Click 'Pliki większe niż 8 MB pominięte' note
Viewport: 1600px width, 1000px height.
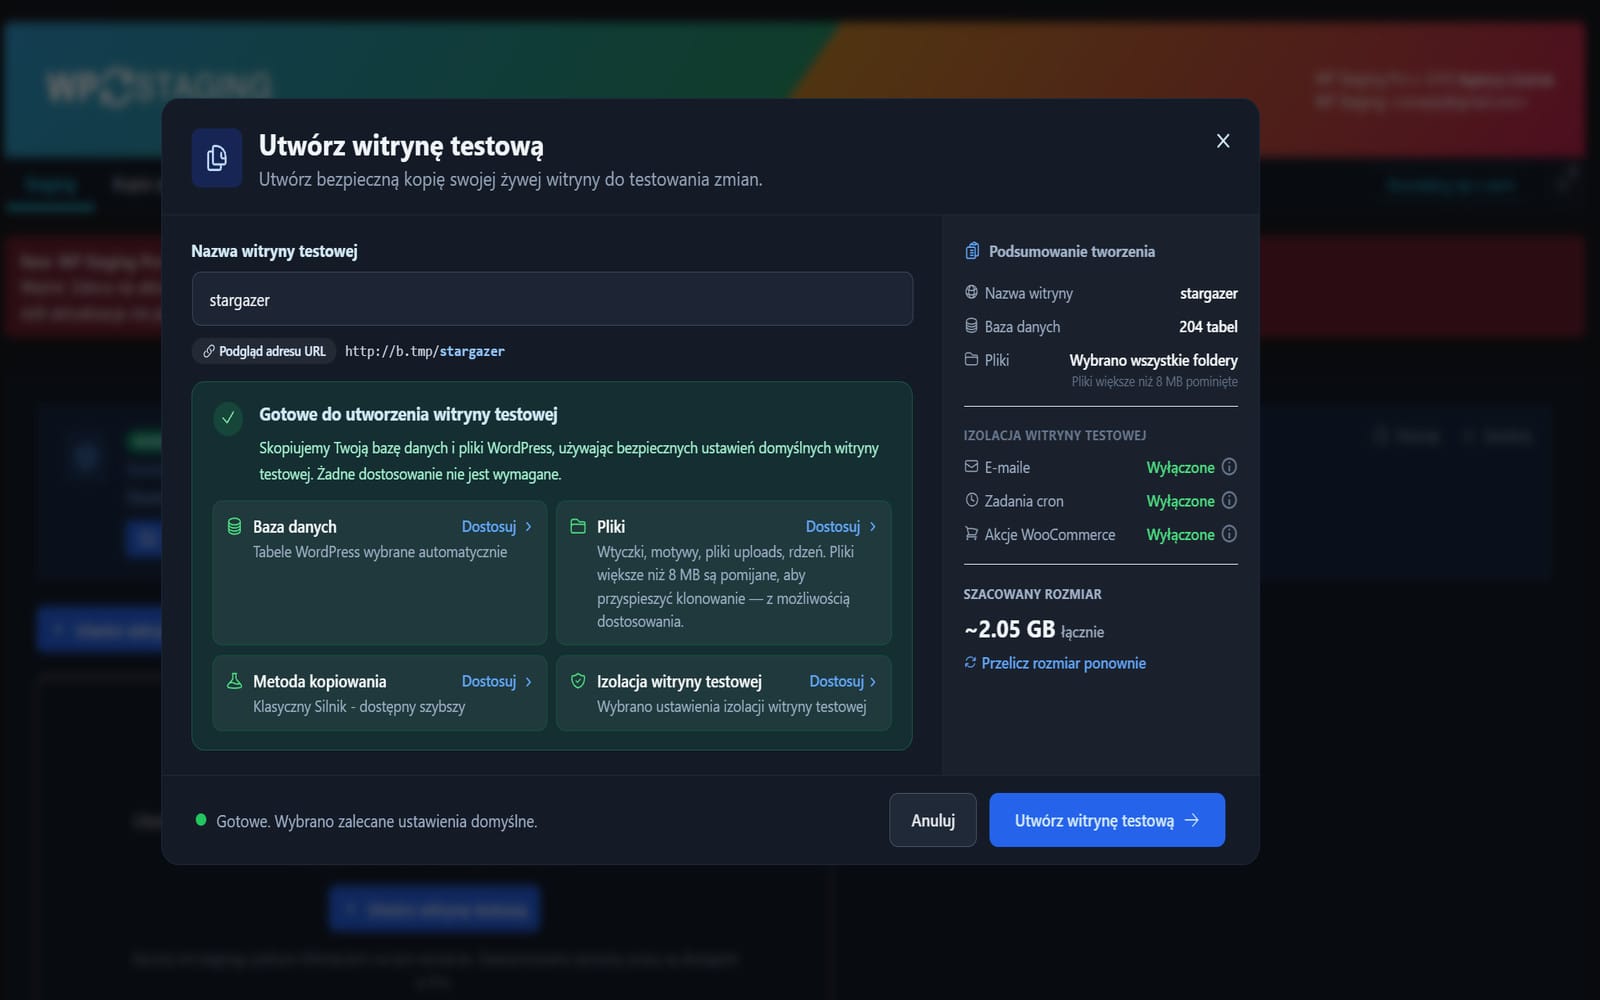(x=1154, y=382)
